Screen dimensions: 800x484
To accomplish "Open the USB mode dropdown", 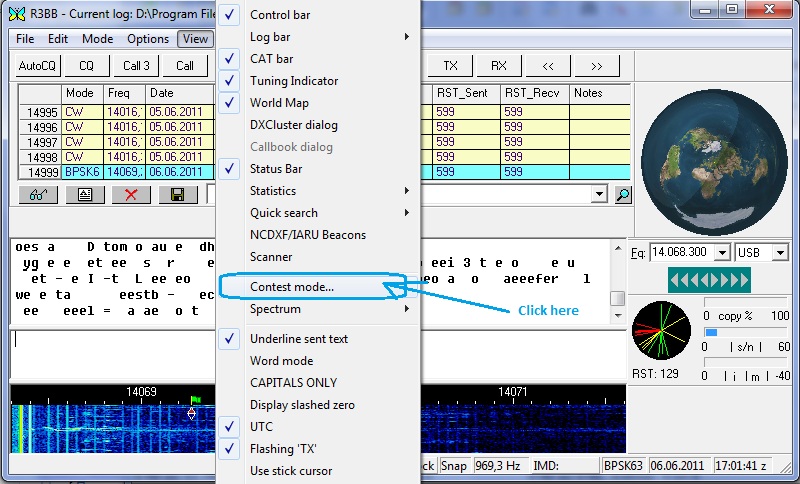I will pyautogui.click(x=781, y=252).
